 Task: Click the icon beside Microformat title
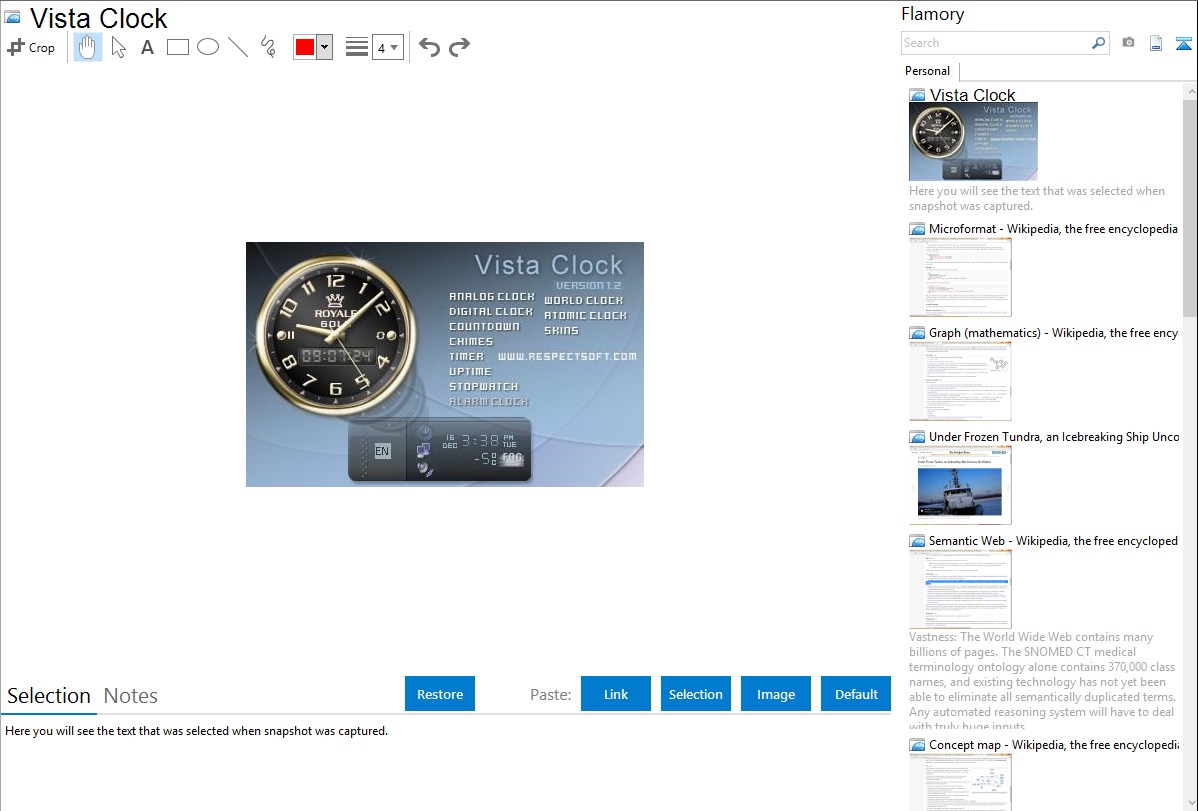click(917, 229)
